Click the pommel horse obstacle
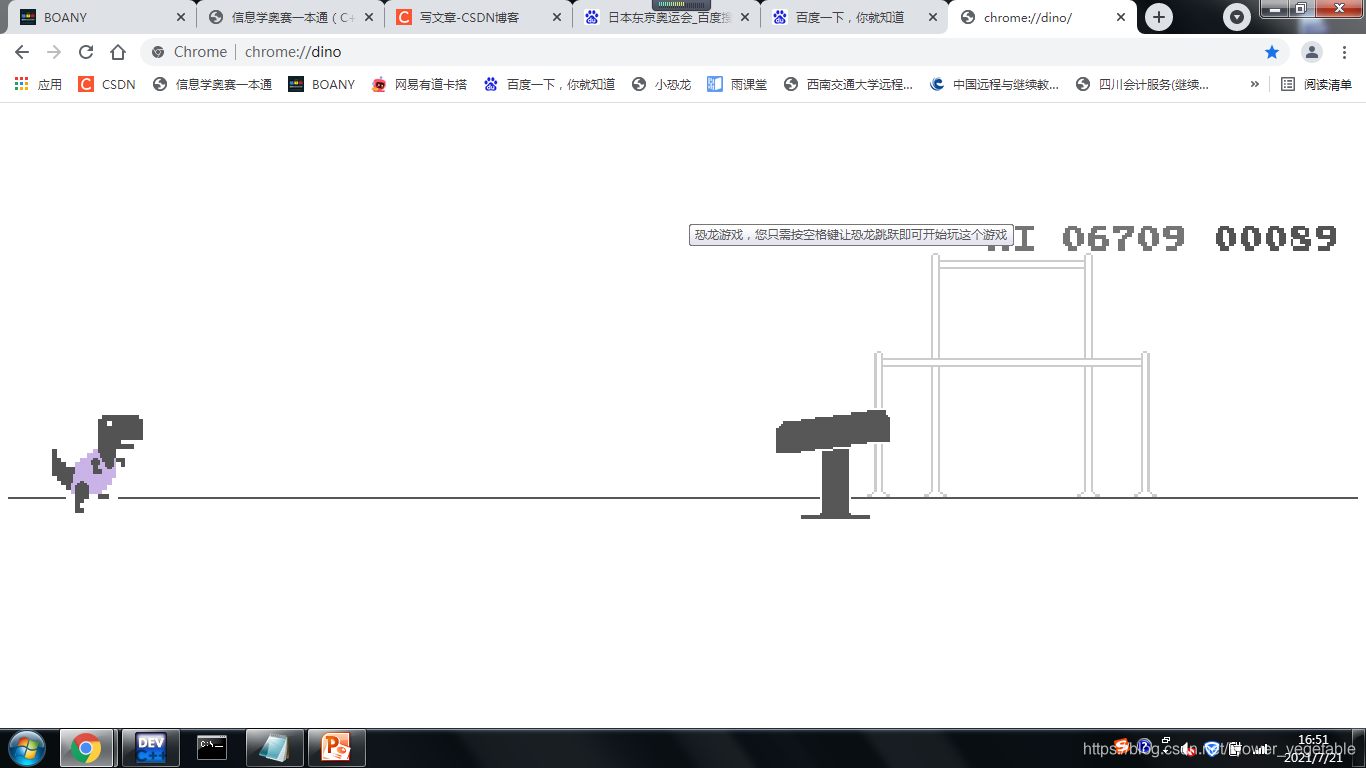This screenshot has width=1366, height=768. 833,464
